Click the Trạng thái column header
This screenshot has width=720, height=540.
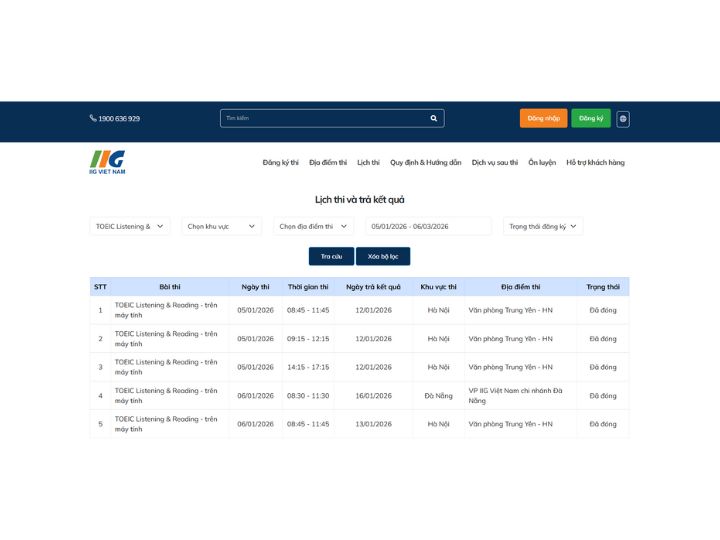click(603, 287)
